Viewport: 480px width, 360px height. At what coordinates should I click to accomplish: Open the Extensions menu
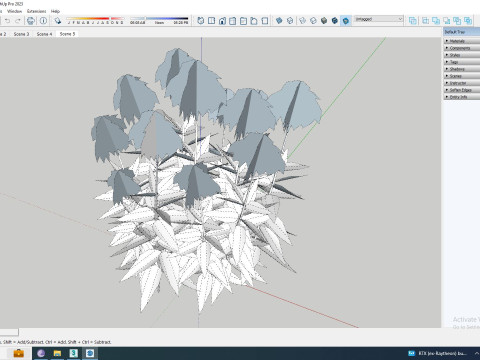click(x=37, y=11)
